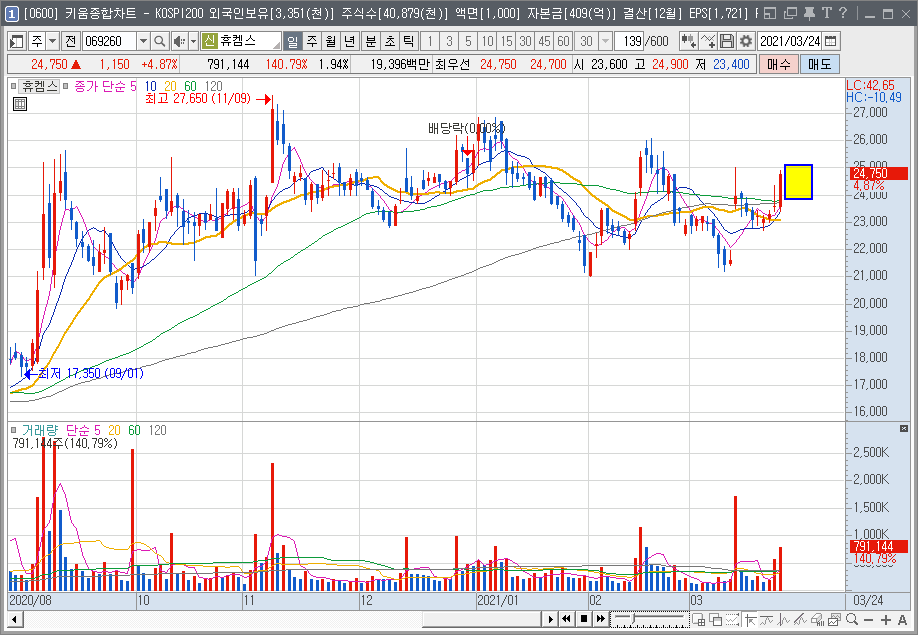Select the 틱 (tick) period toggle
This screenshot has width=918, height=635.
(408, 41)
